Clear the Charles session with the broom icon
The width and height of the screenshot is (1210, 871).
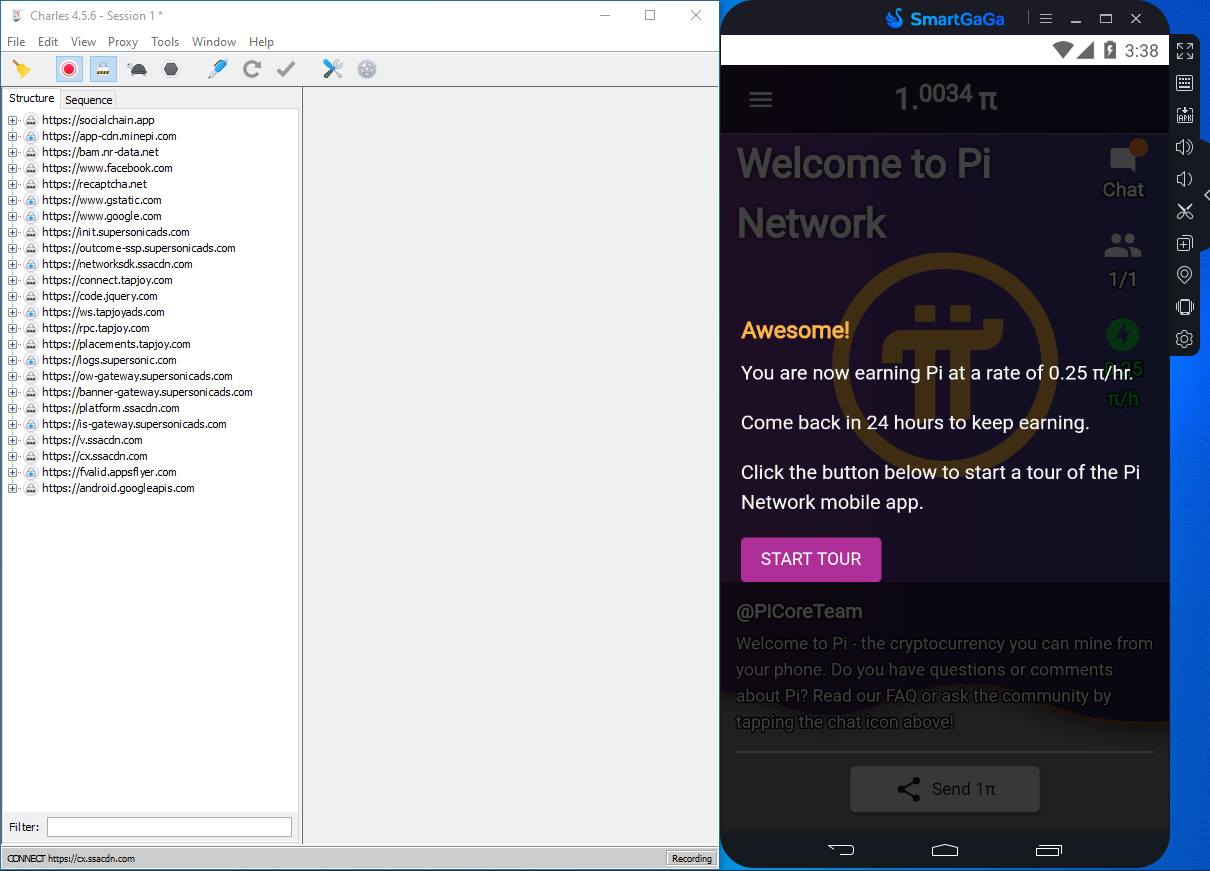click(21, 69)
